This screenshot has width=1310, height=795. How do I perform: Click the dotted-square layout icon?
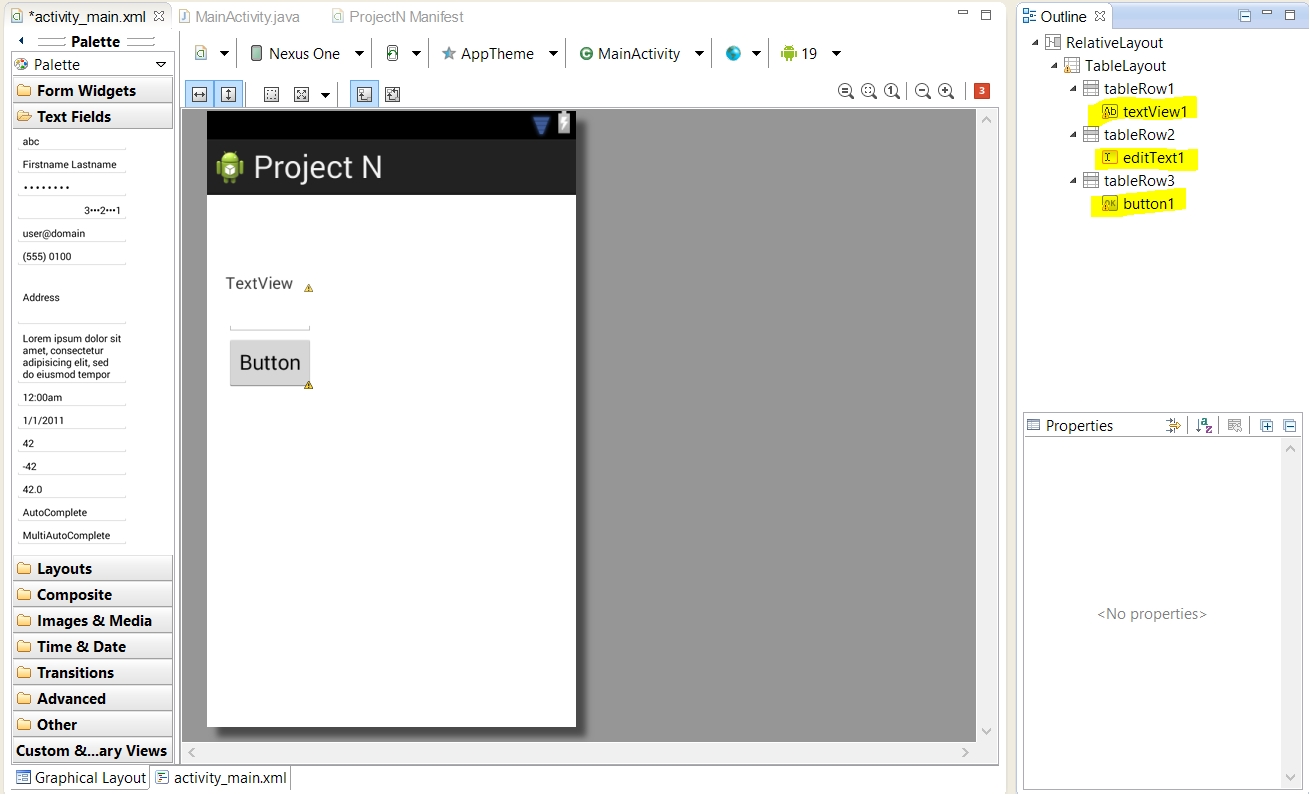click(271, 94)
